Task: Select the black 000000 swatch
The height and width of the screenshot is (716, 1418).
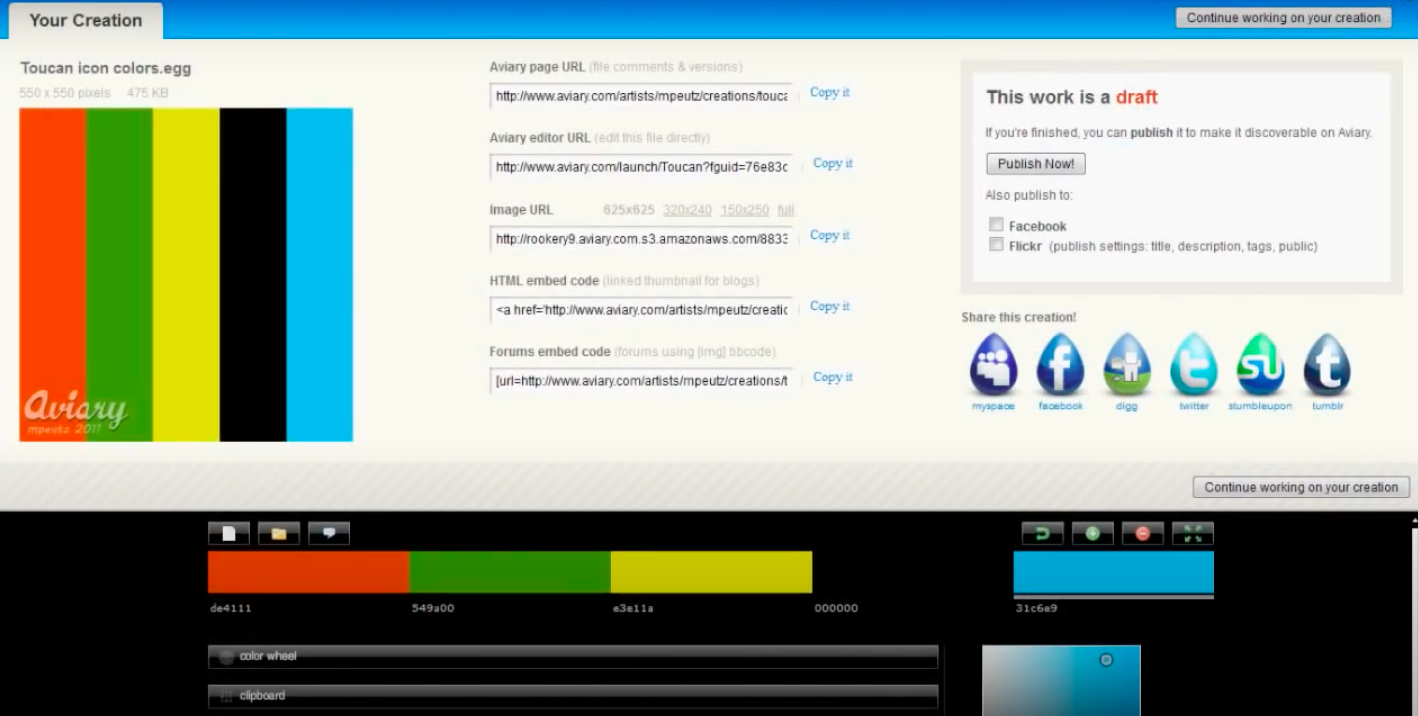Action: (x=912, y=572)
